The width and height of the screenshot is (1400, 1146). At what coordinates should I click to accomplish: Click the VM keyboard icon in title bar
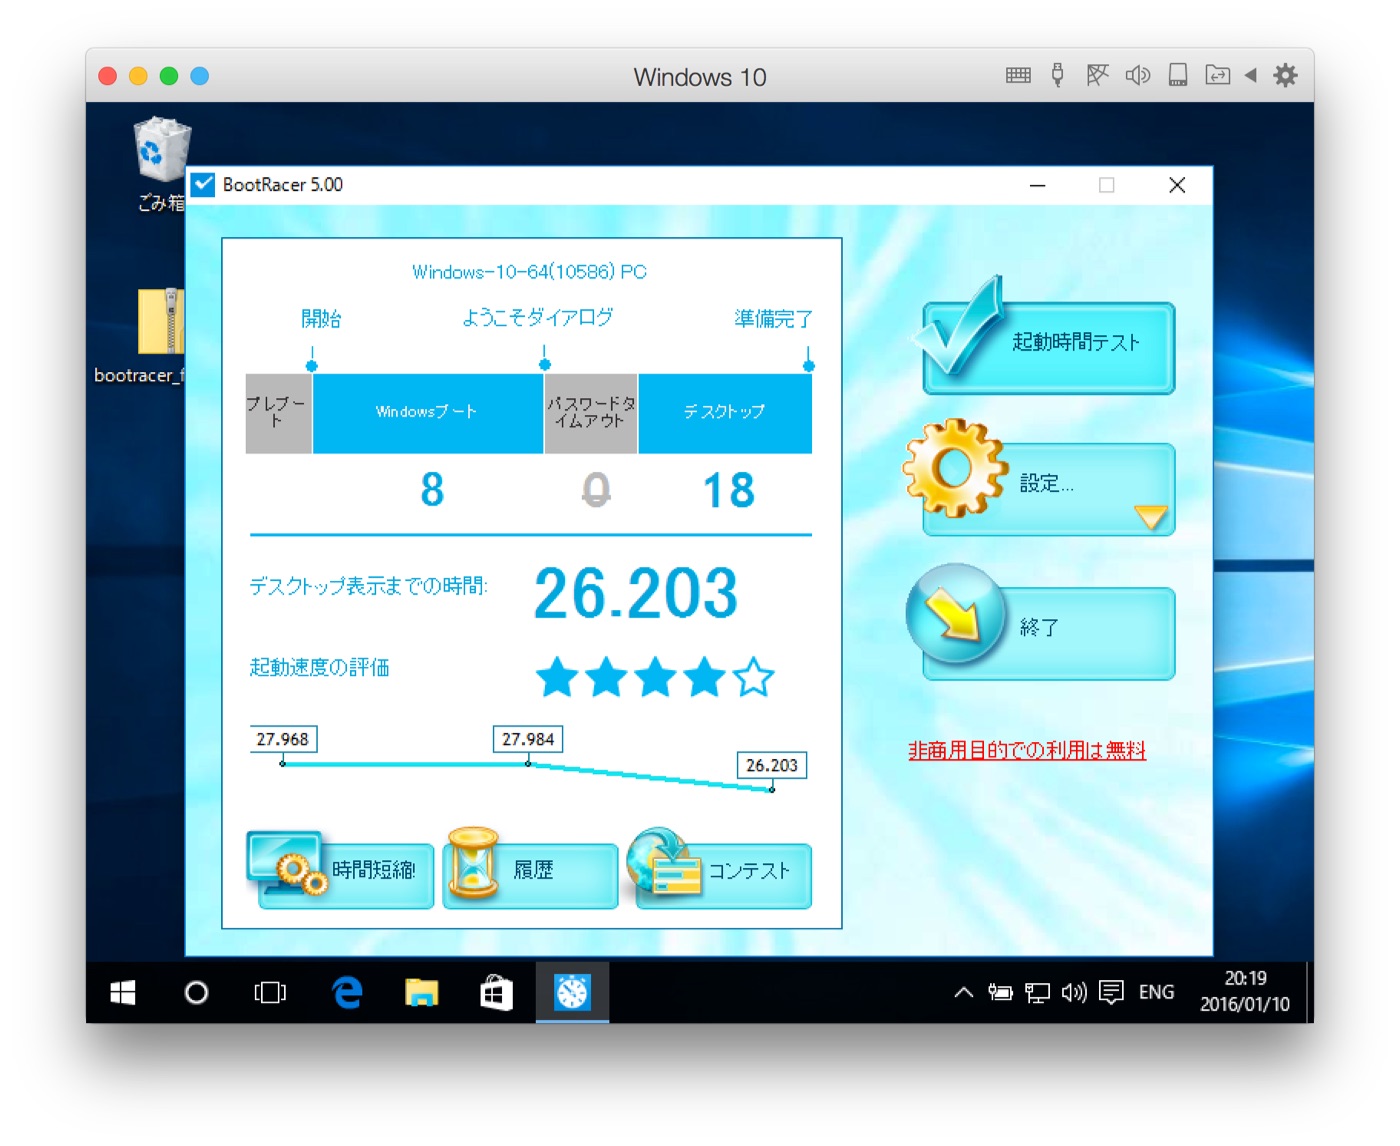tap(1018, 75)
